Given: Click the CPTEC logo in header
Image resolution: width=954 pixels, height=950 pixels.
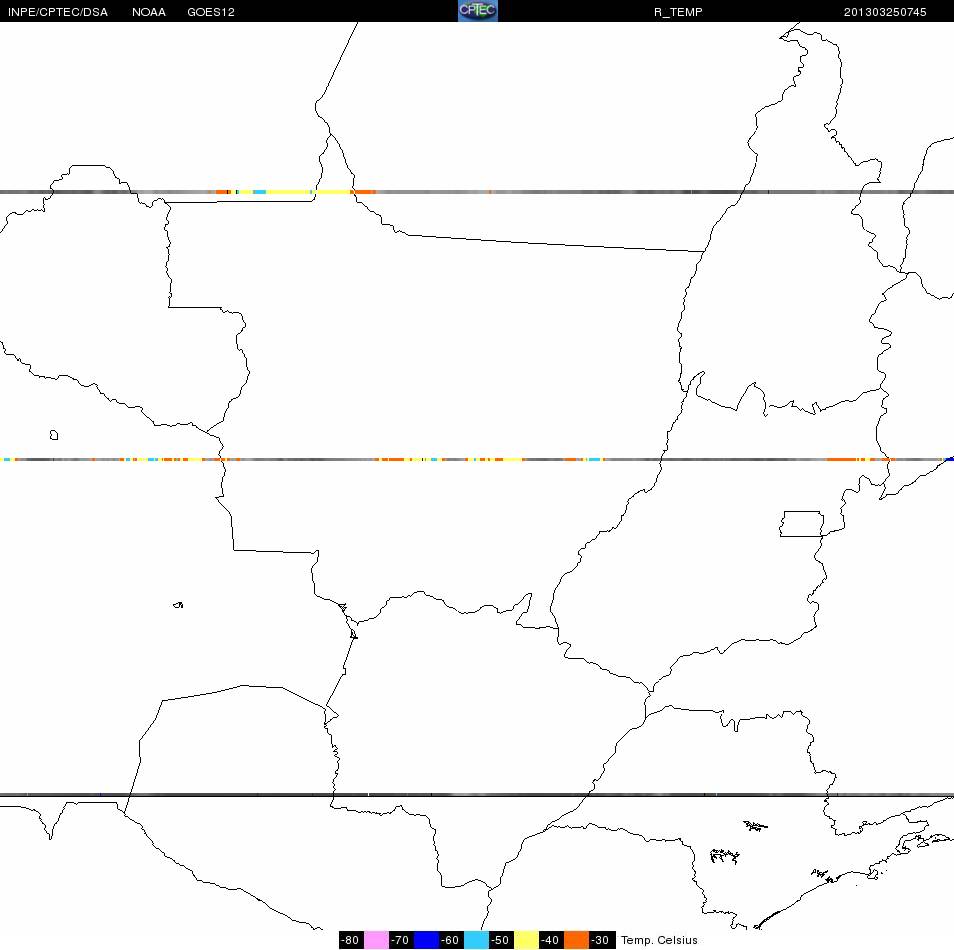Looking at the screenshot, I should tap(478, 10).
